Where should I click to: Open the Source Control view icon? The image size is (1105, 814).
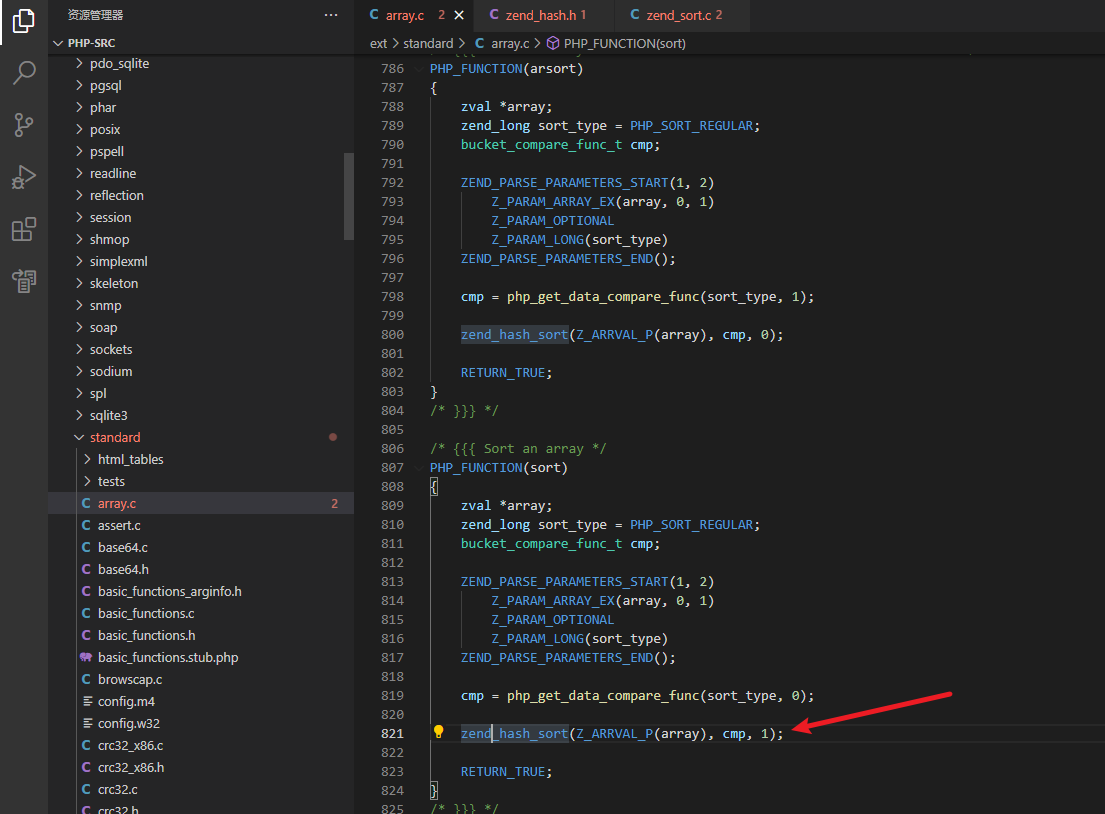[x=23, y=125]
